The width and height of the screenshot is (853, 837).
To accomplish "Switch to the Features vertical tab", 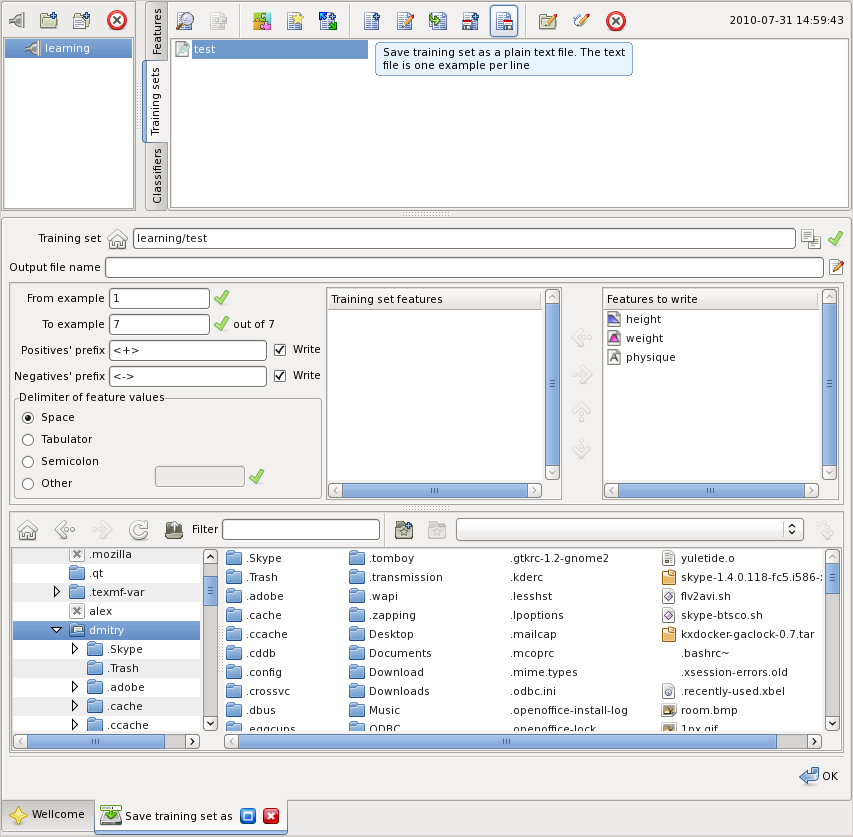I will pos(156,30).
